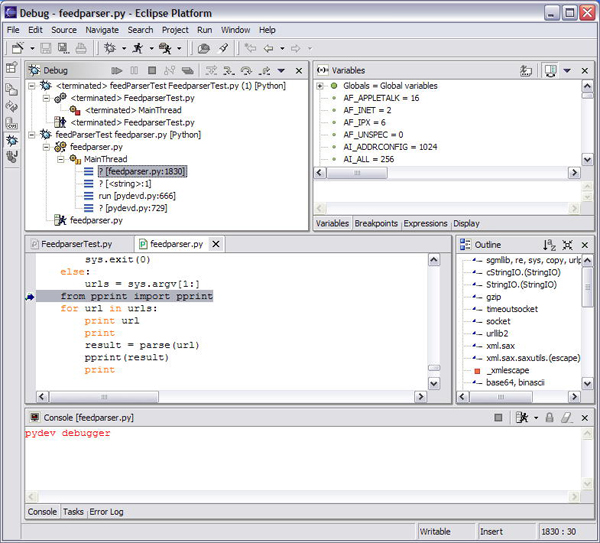
Task: Open the Debug view menu dropdown arrow
Action: click(x=281, y=70)
